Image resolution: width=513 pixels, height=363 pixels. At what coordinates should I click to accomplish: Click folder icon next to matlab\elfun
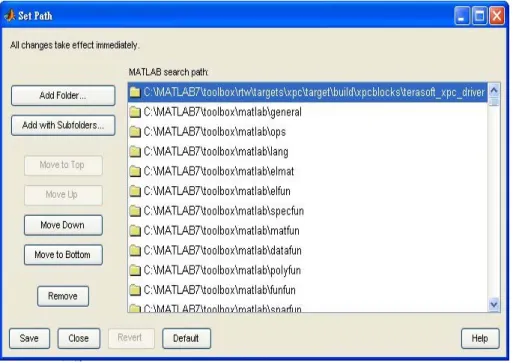(135, 191)
